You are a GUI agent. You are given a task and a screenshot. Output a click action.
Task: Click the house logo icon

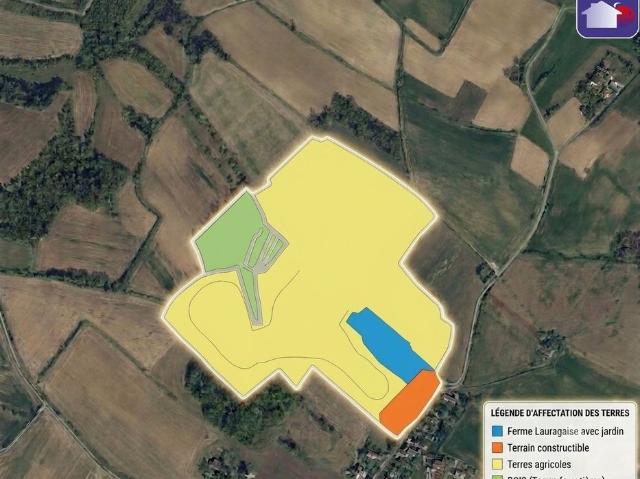coord(608,18)
